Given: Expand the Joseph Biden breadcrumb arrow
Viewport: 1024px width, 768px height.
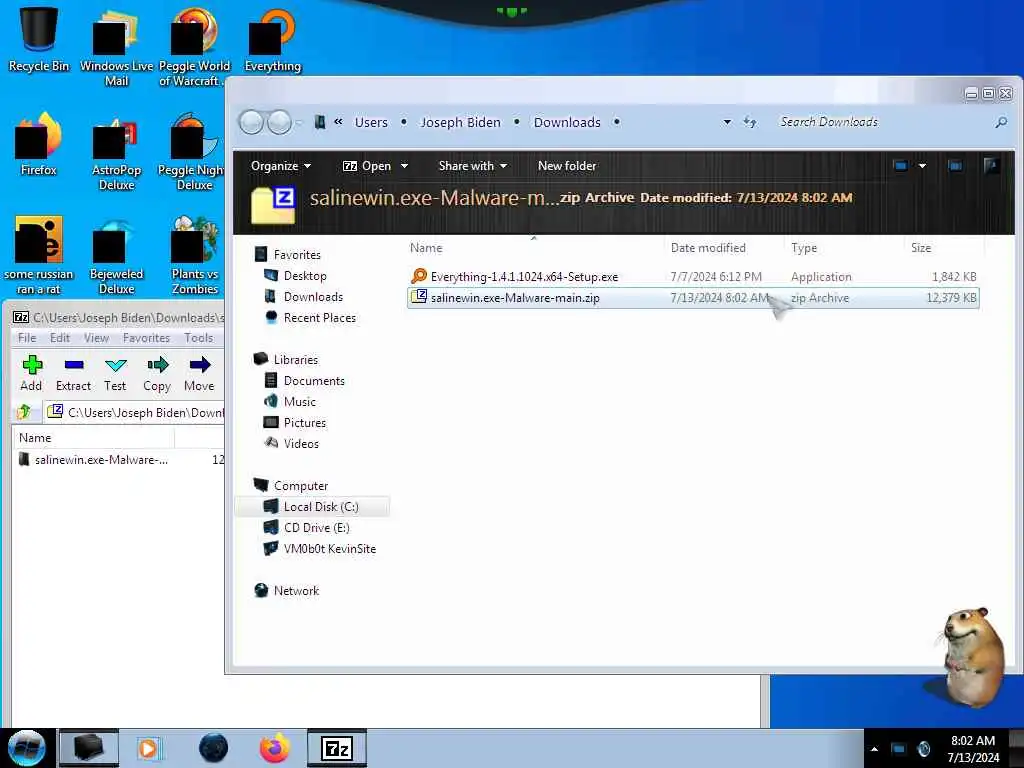Looking at the screenshot, I should pyautogui.click(x=517, y=122).
